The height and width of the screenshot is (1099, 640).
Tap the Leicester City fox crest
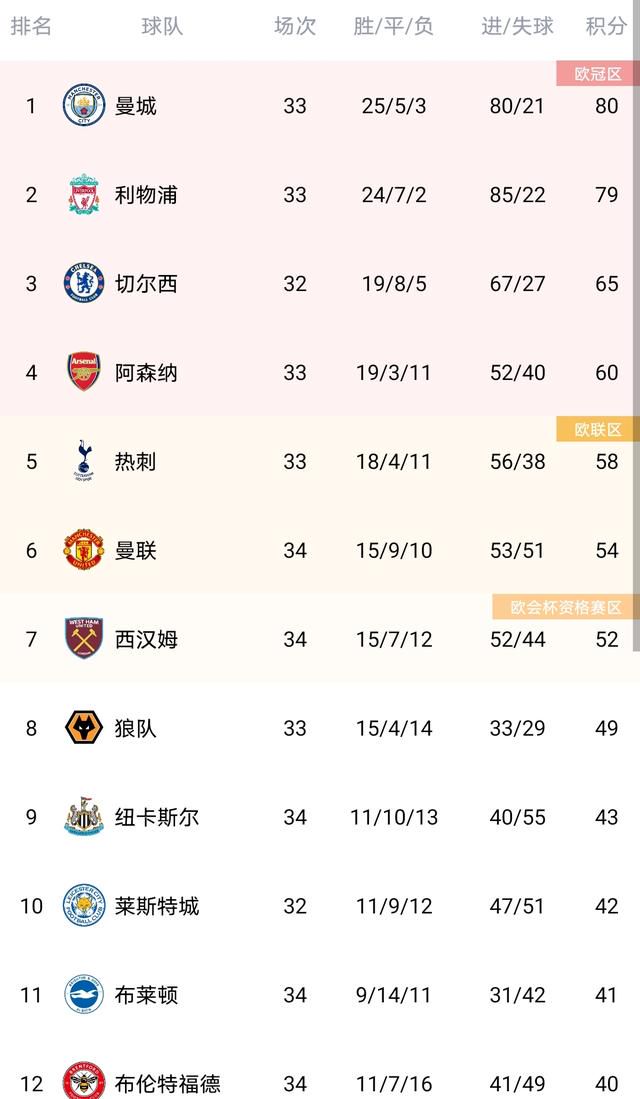[x=83, y=906]
